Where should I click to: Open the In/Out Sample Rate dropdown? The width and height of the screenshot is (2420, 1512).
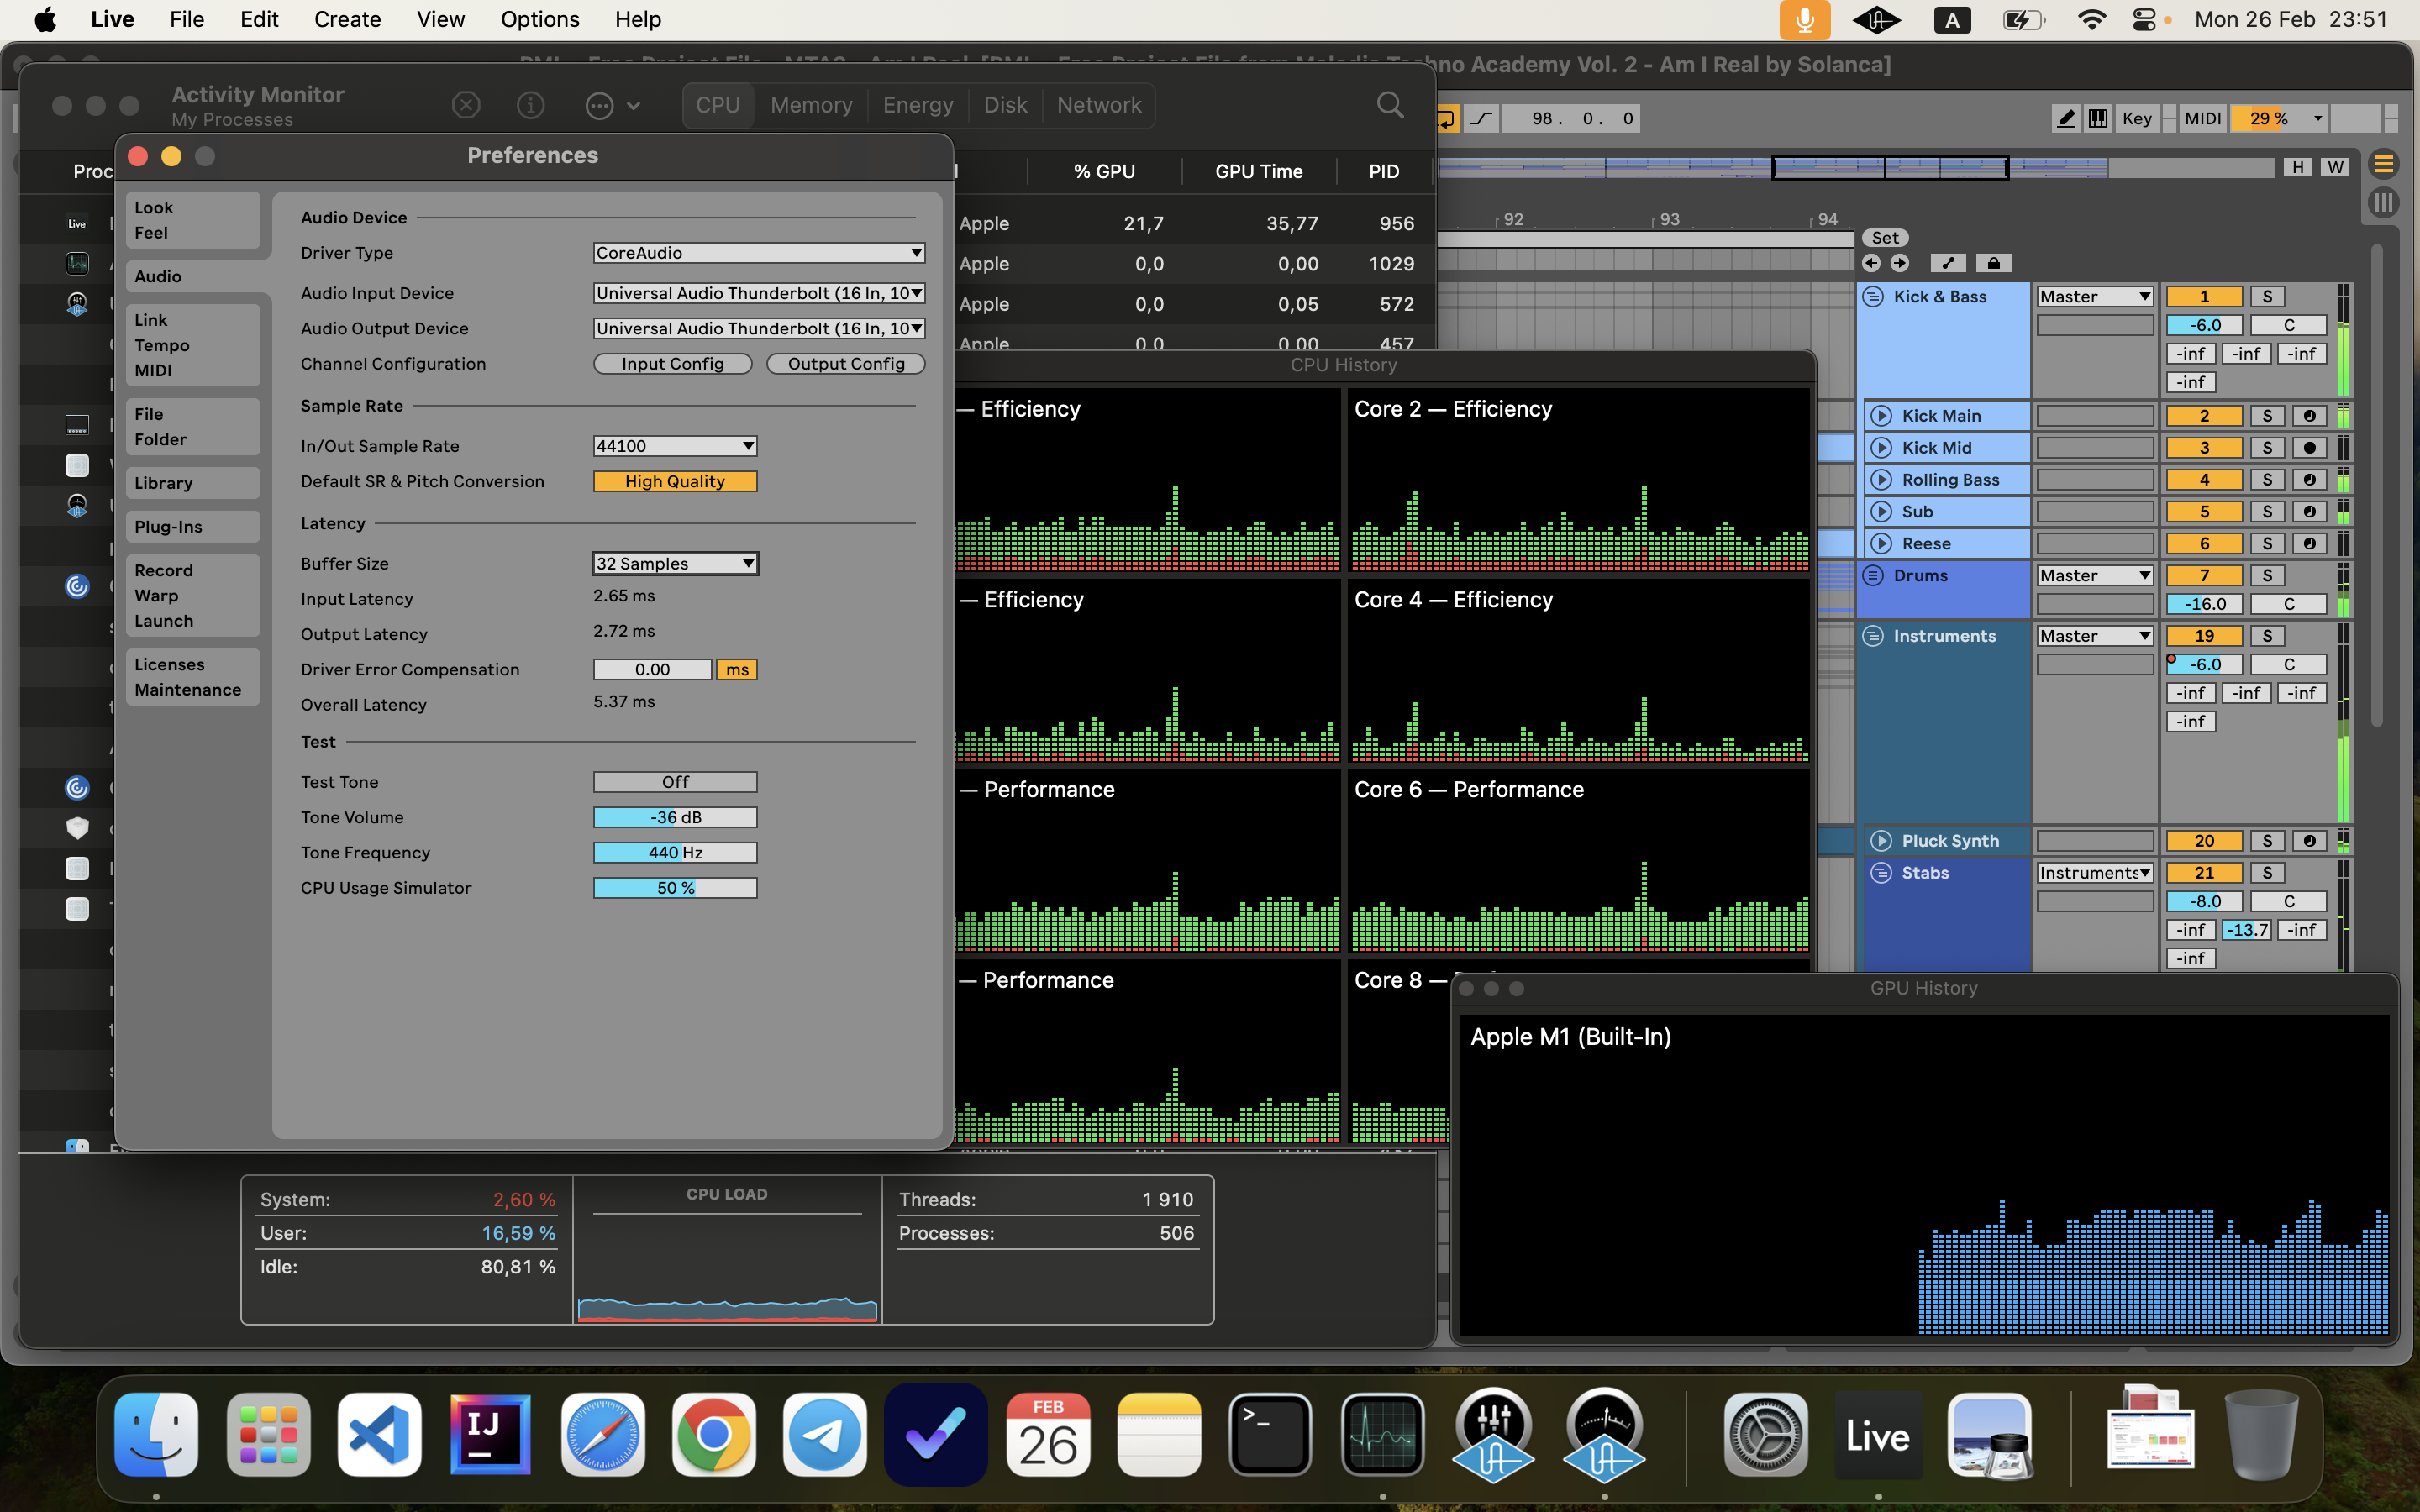point(675,446)
